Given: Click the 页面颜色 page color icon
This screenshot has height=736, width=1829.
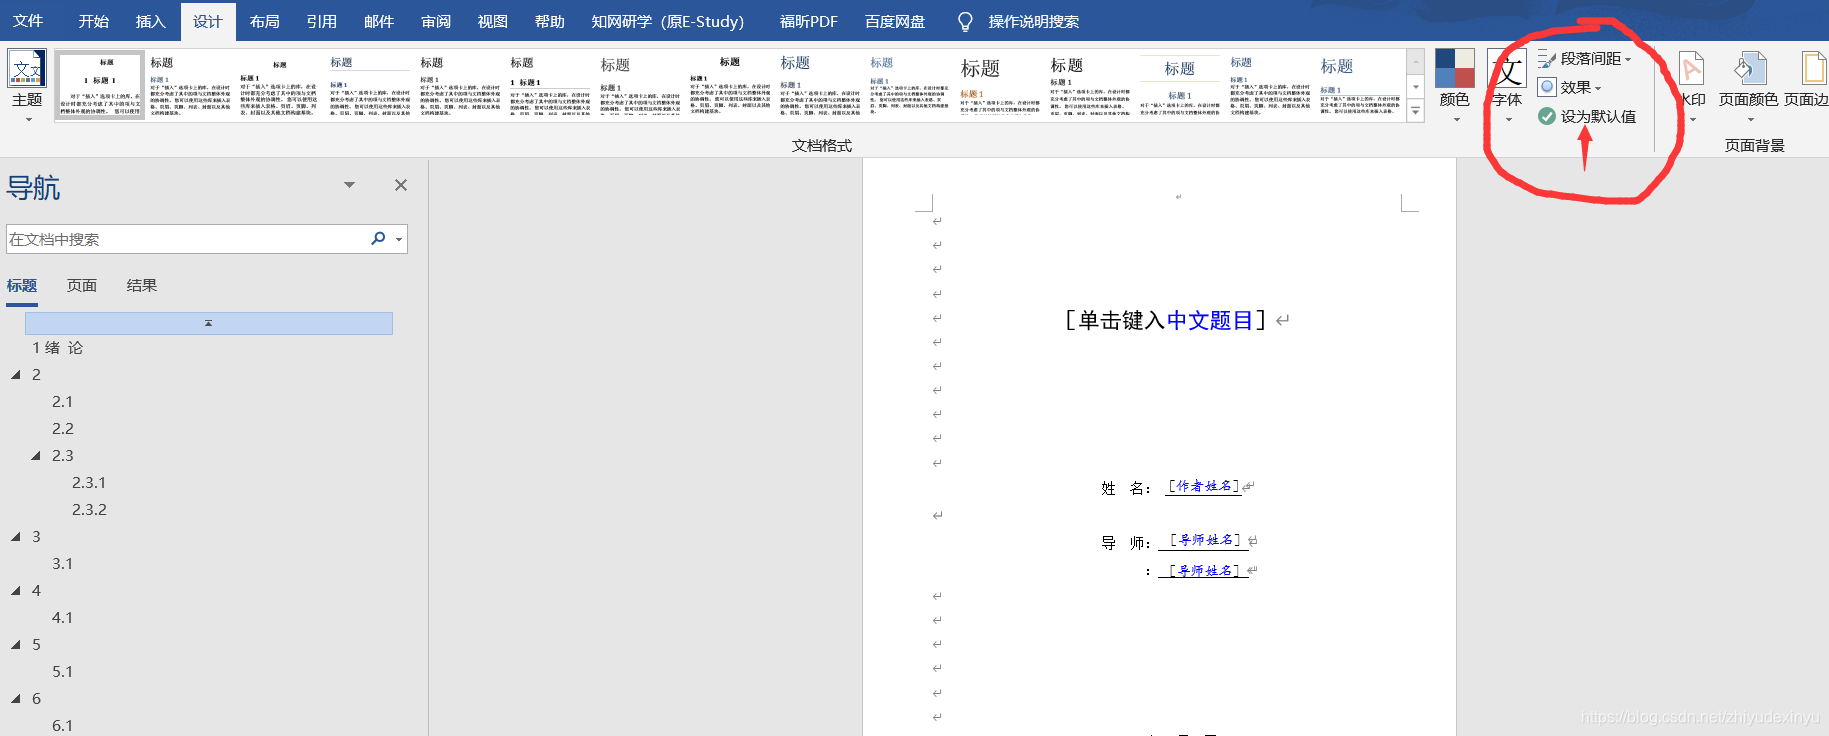Looking at the screenshot, I should click(1749, 68).
